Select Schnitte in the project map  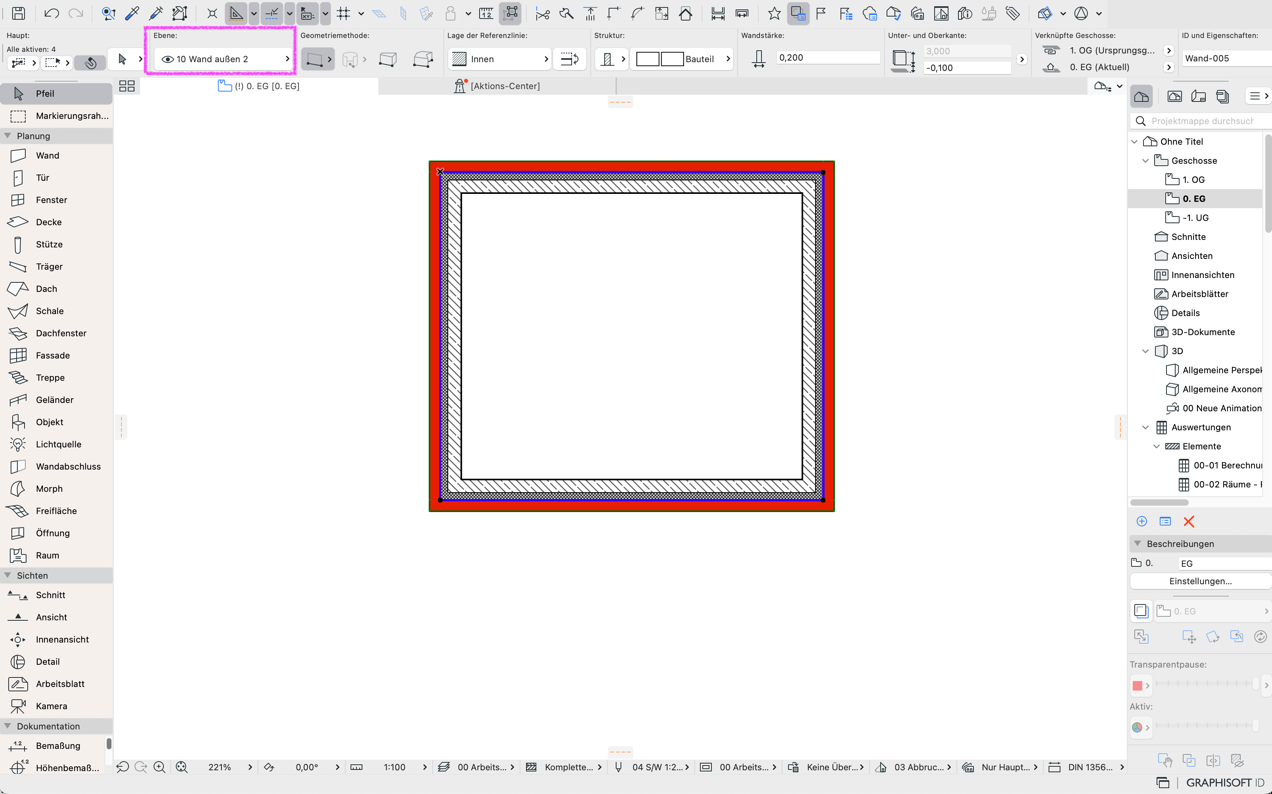point(1188,237)
